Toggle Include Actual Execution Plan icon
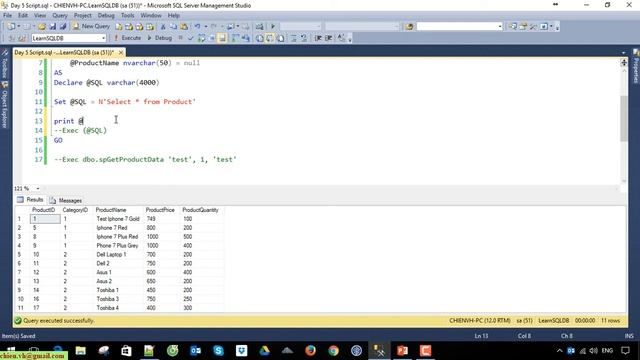The image size is (640, 360). point(235,38)
